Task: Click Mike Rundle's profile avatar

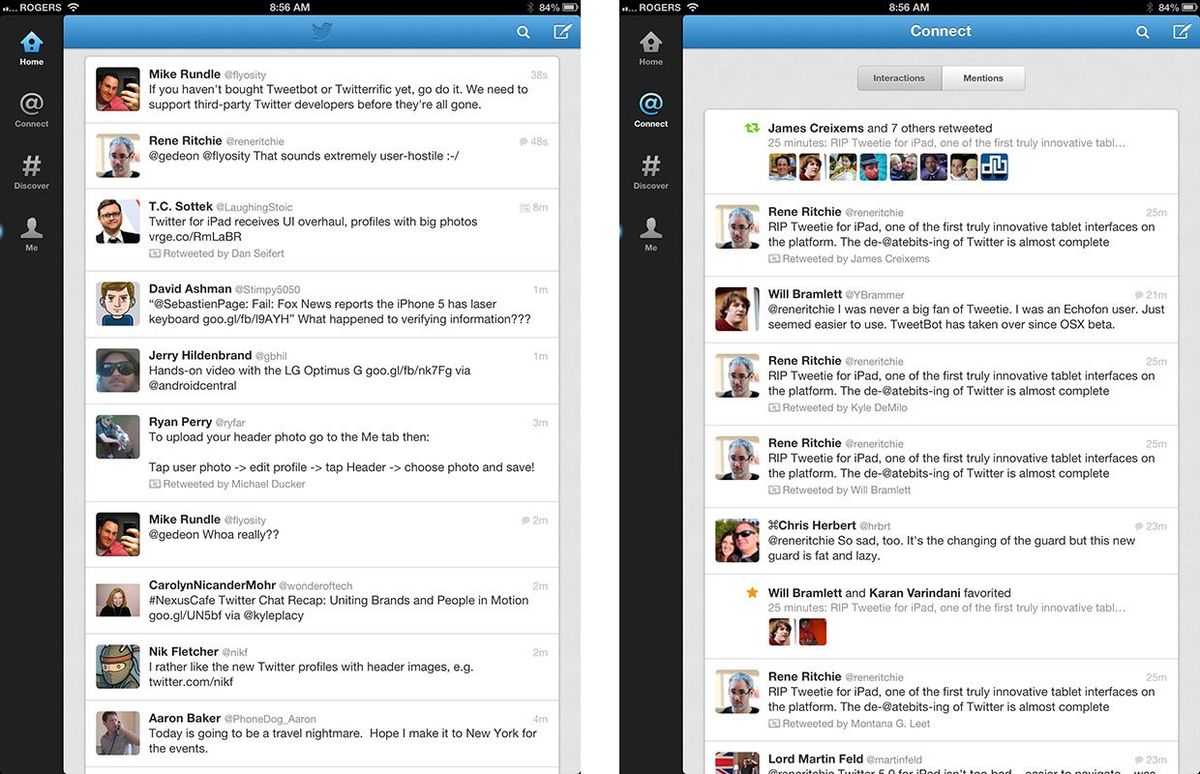Action: point(119,90)
